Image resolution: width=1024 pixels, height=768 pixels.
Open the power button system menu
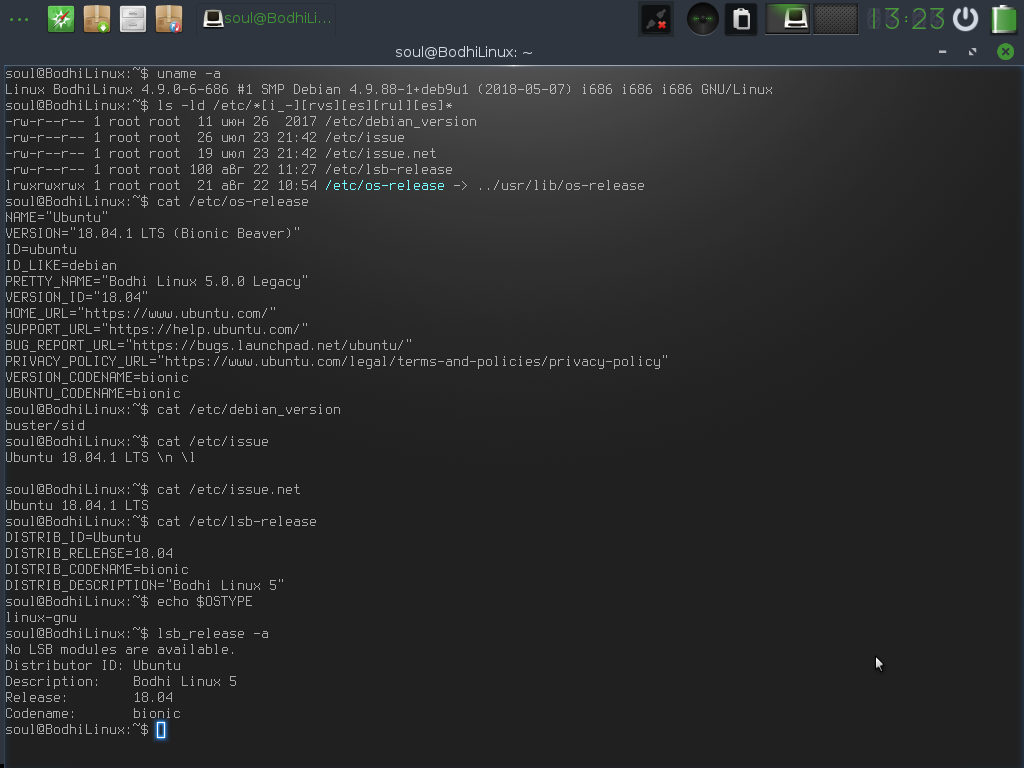(965, 19)
